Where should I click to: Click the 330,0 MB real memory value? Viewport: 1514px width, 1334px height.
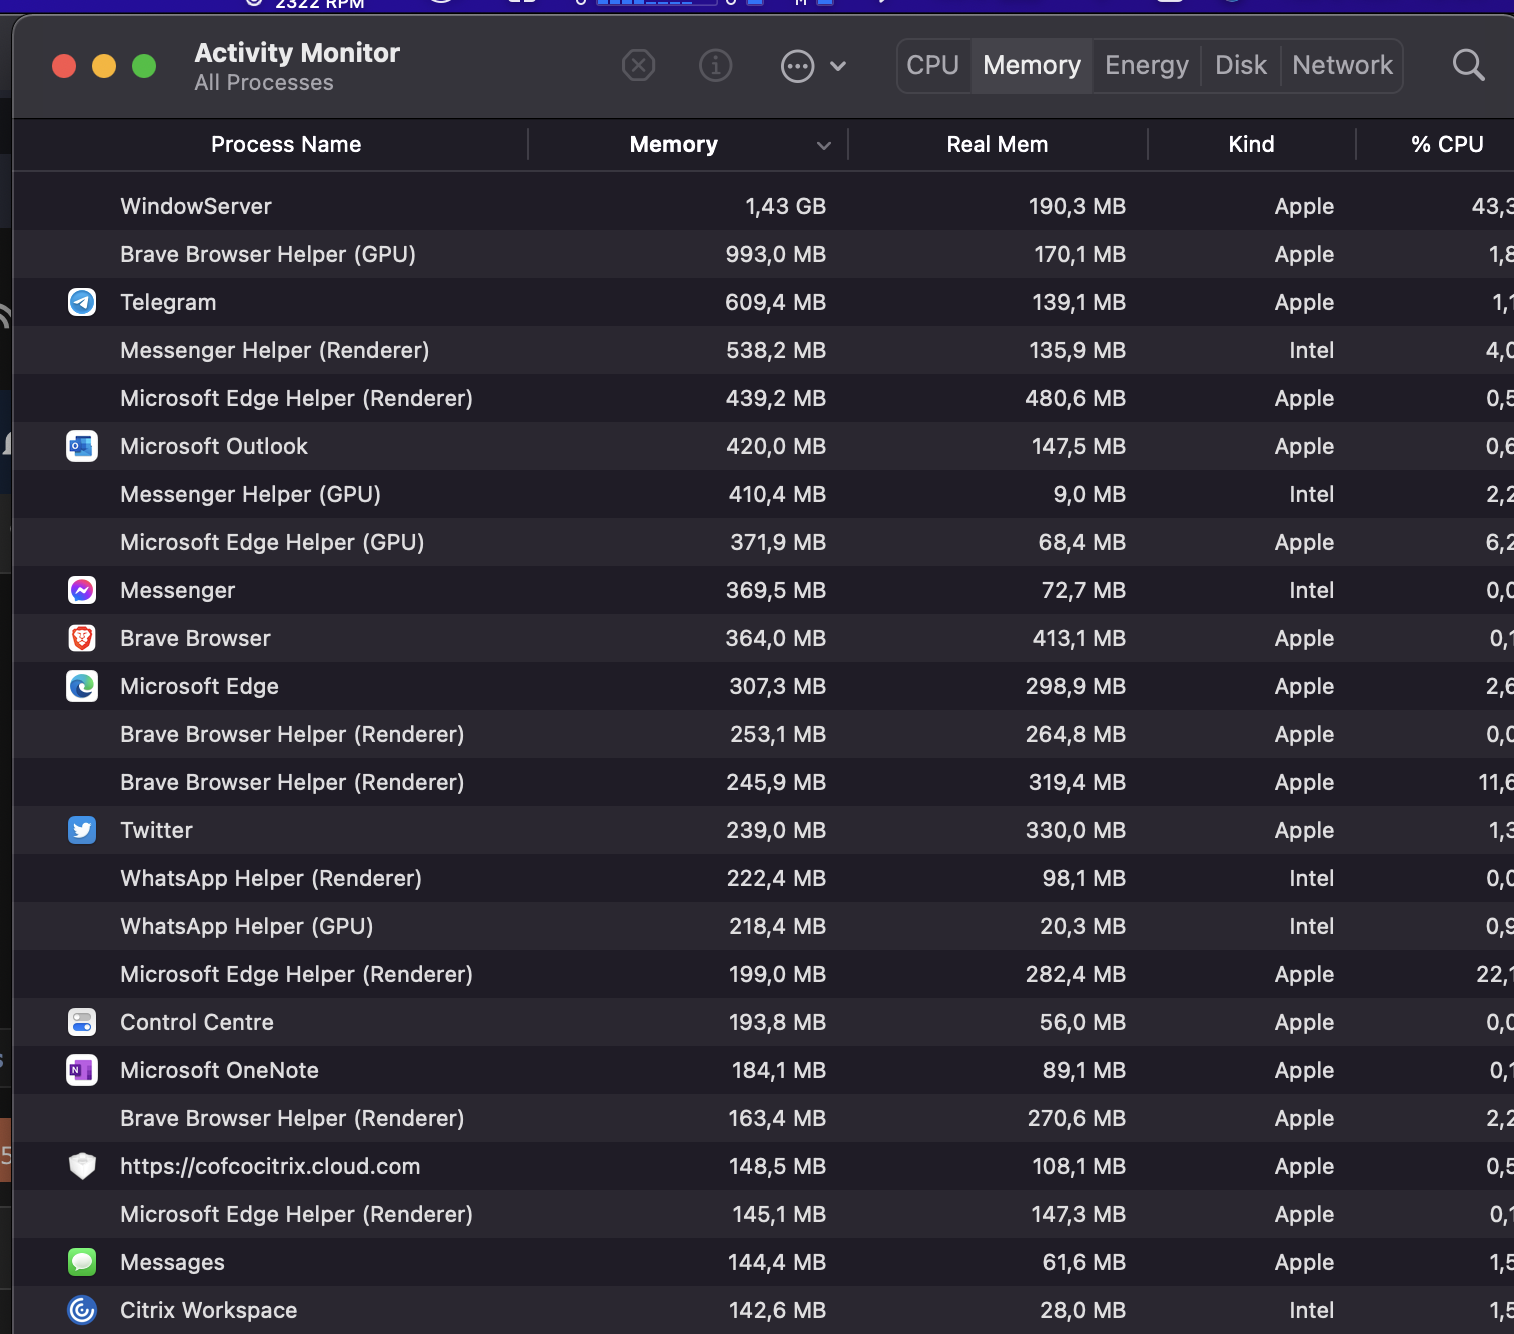click(1075, 830)
